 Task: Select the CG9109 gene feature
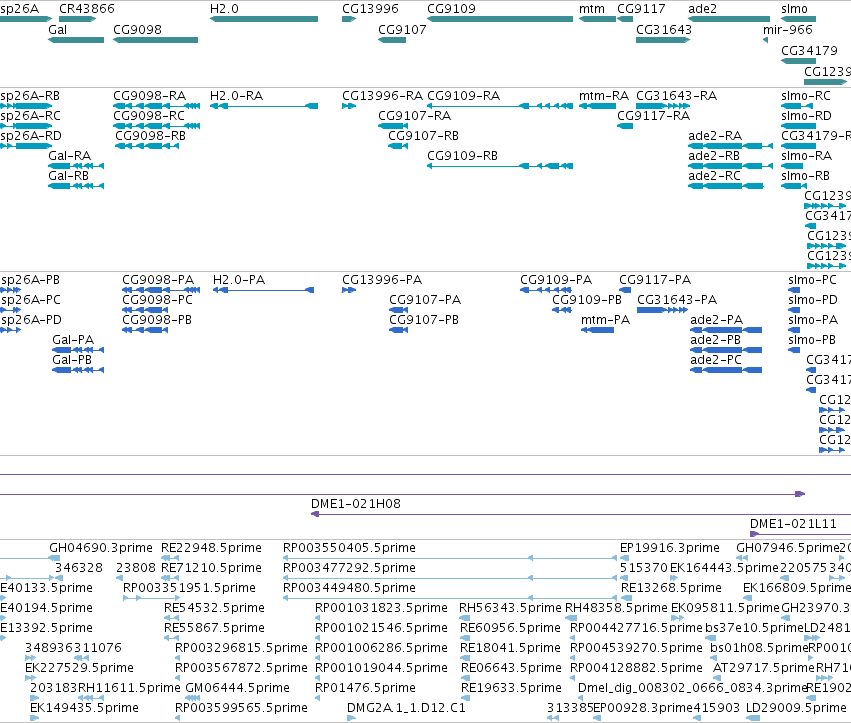[500, 19]
